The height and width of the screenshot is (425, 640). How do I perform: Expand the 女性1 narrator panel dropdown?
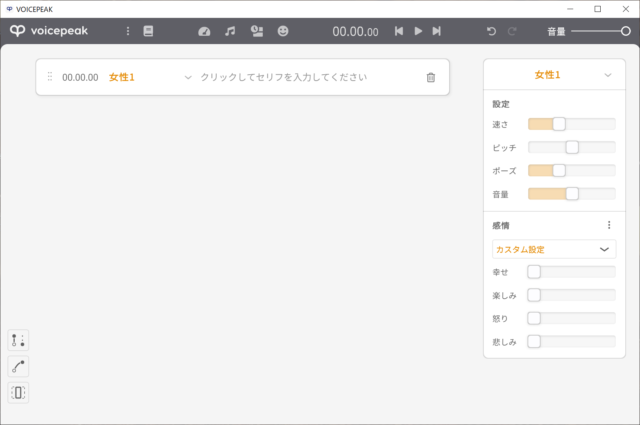click(x=608, y=75)
